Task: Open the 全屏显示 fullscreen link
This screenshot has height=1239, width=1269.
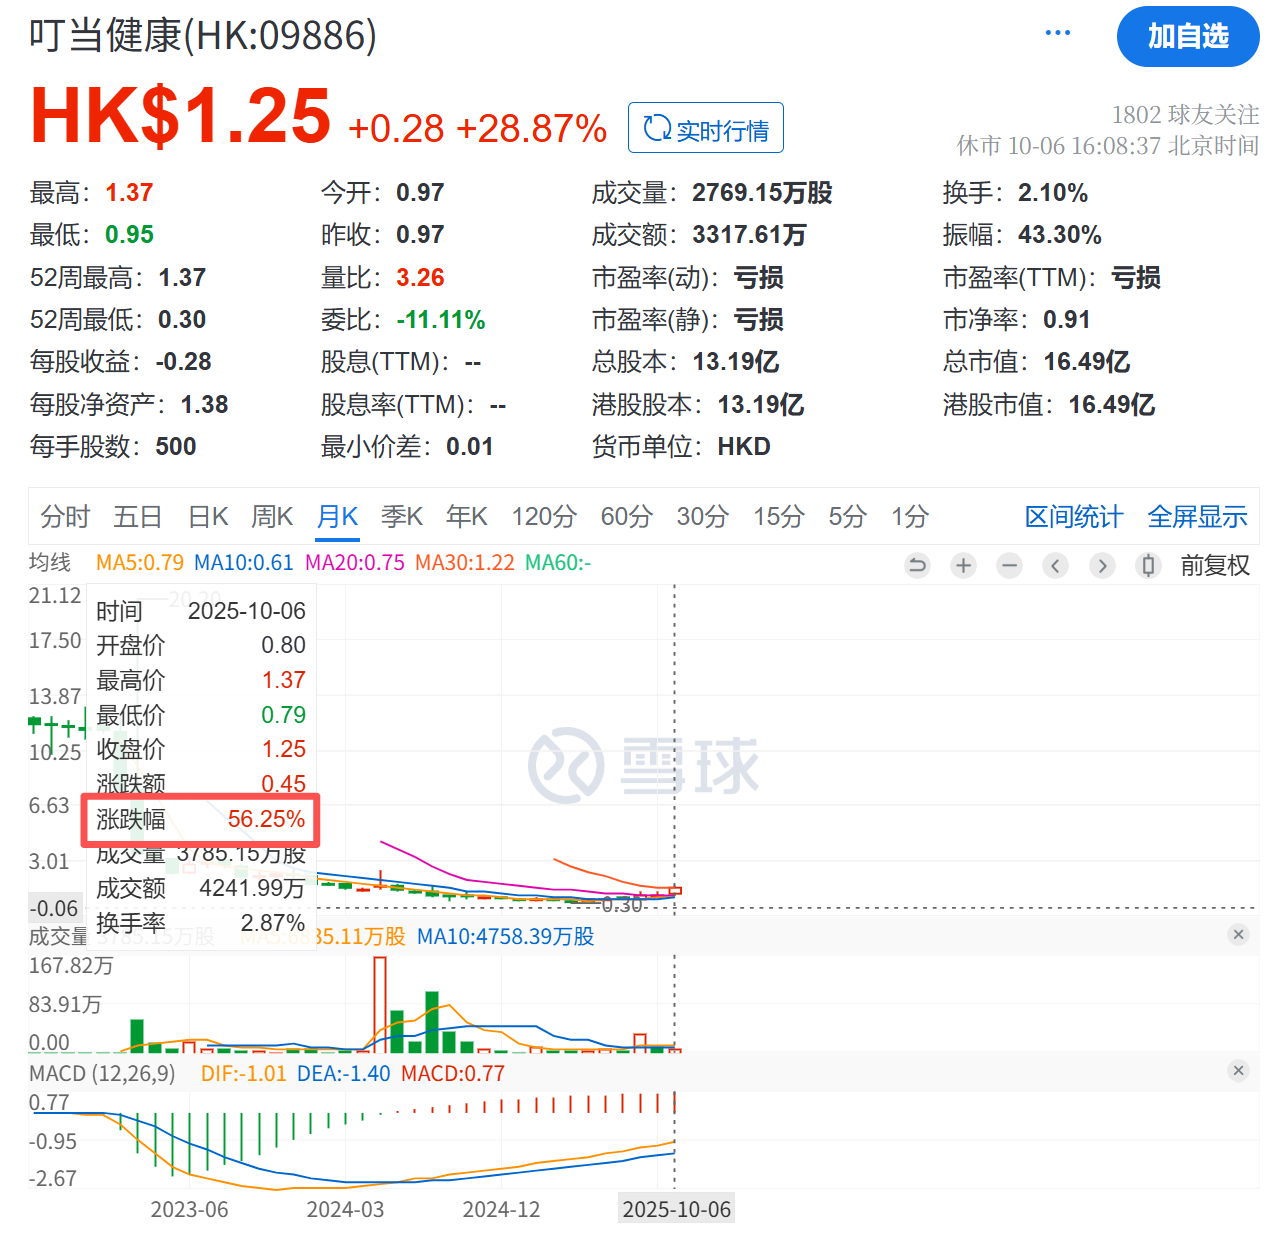Action: [x=1197, y=516]
